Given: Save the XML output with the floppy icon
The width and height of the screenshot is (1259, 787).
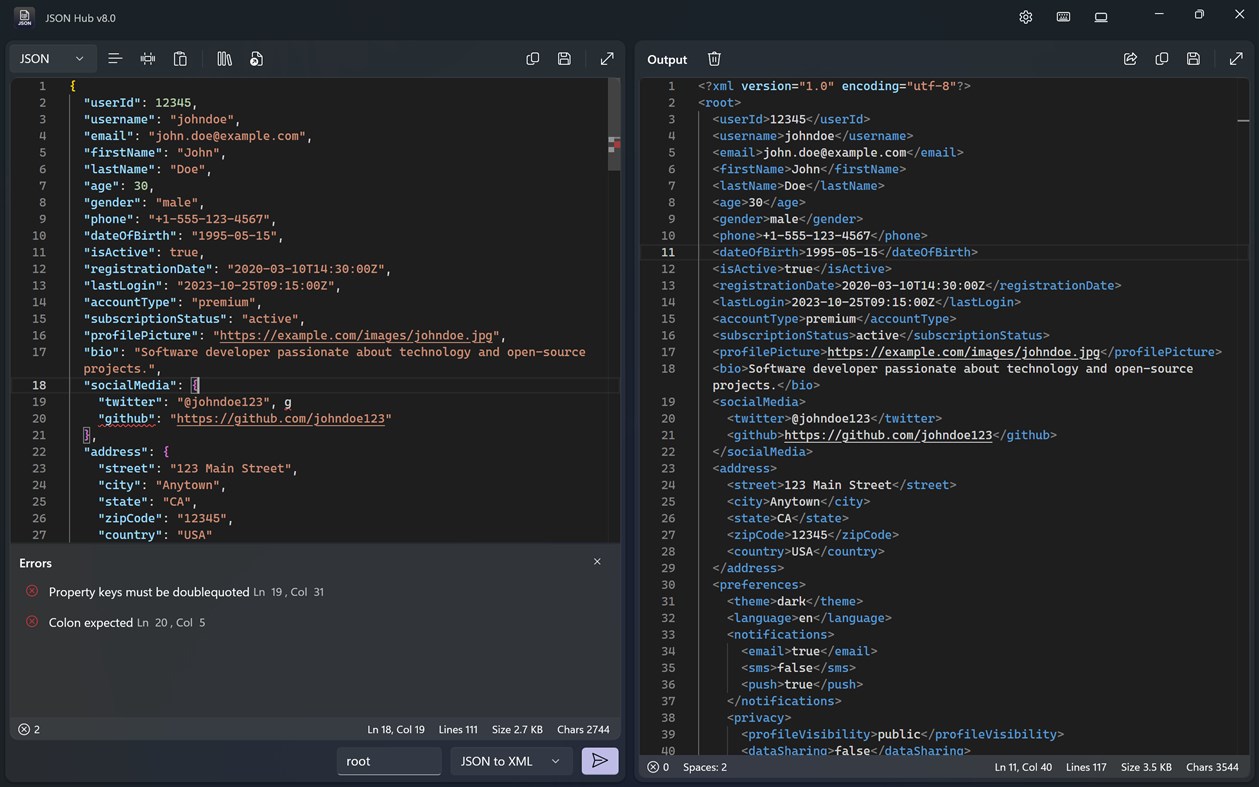Looking at the screenshot, I should (1193, 59).
